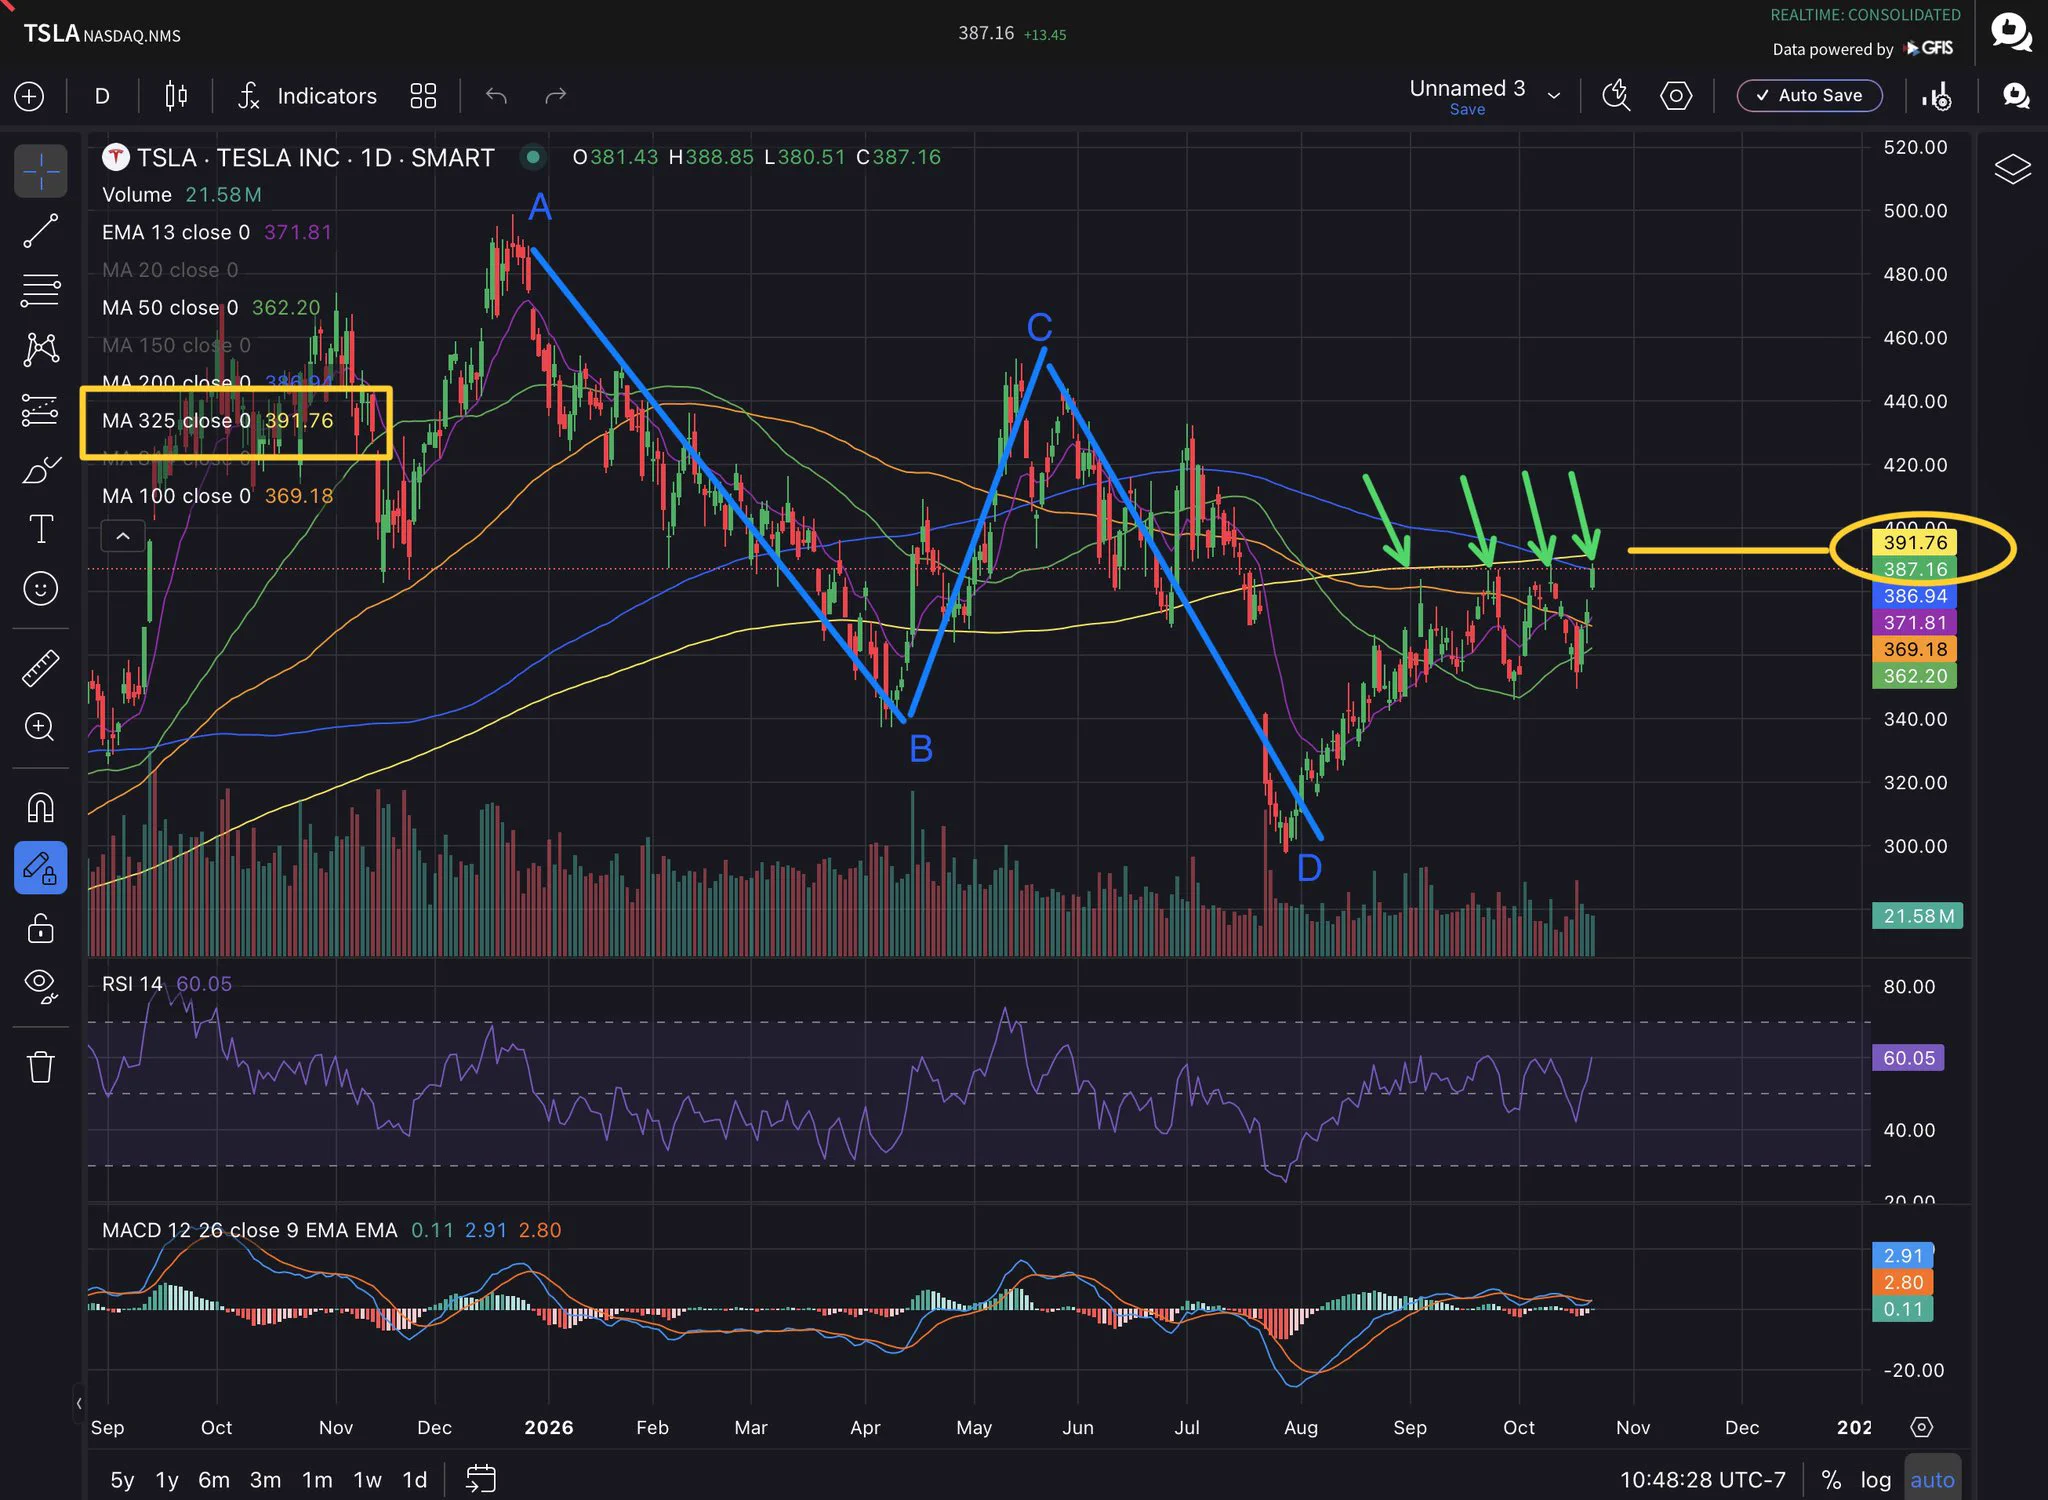Select the crosshair cursor tool
The height and width of the screenshot is (1500, 2048).
[x=40, y=170]
